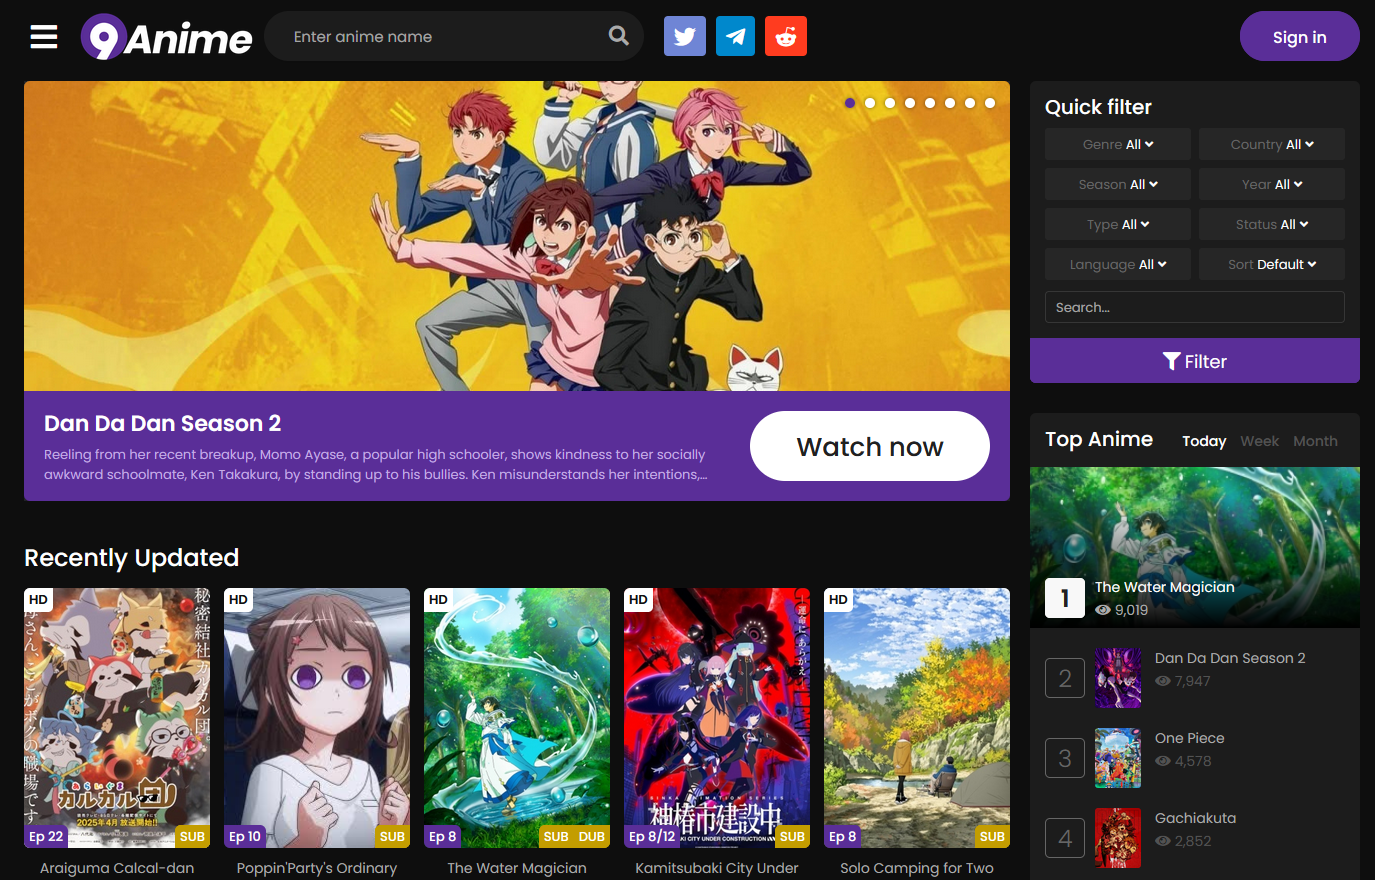The height and width of the screenshot is (880, 1375).
Task: Select the first carousel slide dot
Action: [x=850, y=103]
